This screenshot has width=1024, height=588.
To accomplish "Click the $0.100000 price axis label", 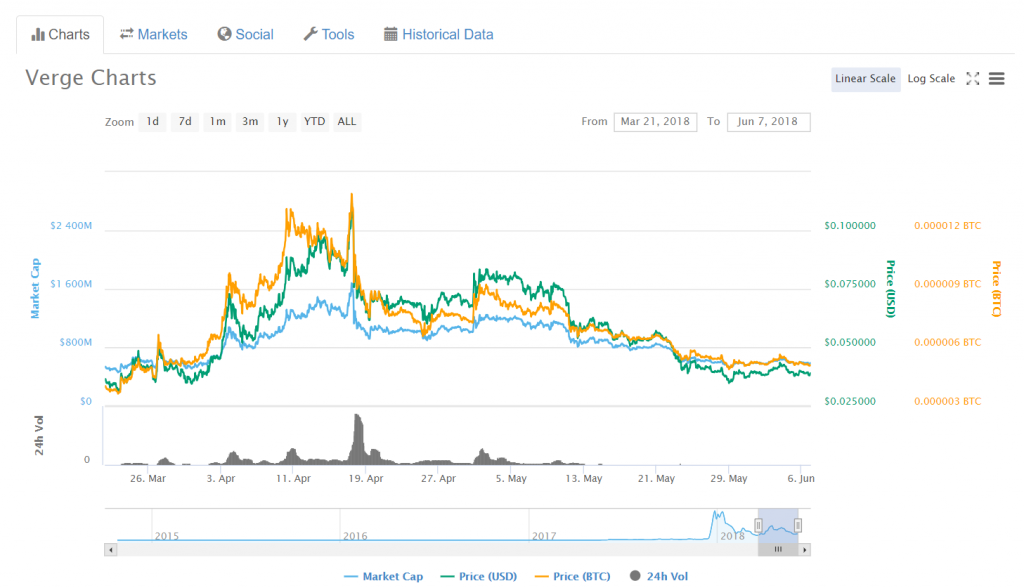I will coord(850,225).
